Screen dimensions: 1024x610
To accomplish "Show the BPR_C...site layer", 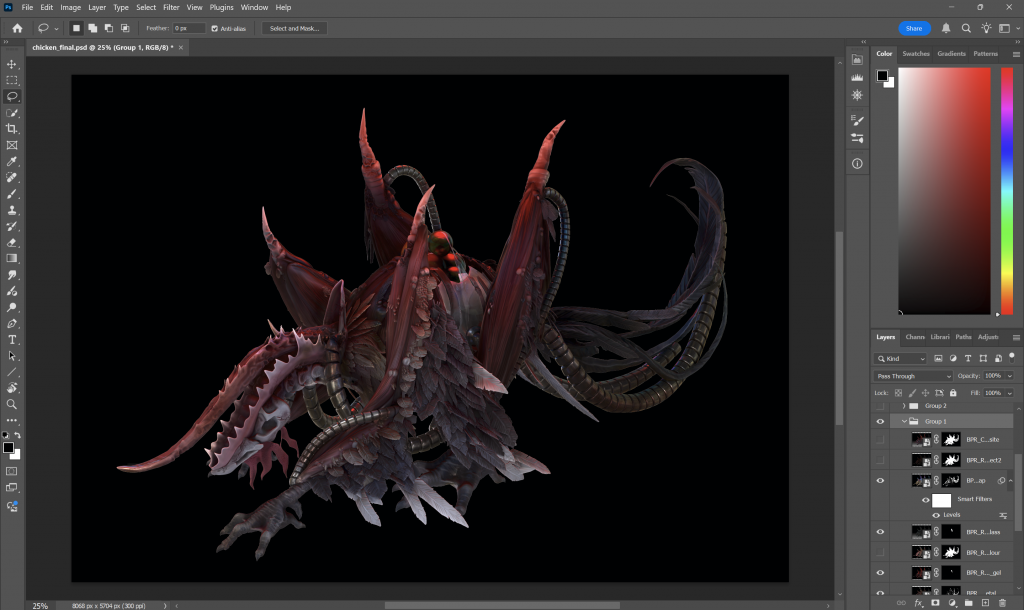I will pos(880,440).
